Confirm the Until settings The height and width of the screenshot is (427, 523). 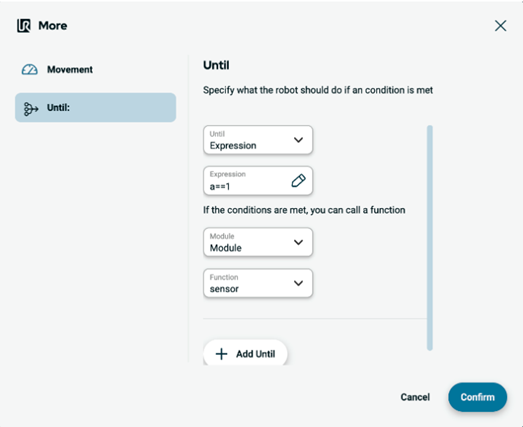click(477, 397)
